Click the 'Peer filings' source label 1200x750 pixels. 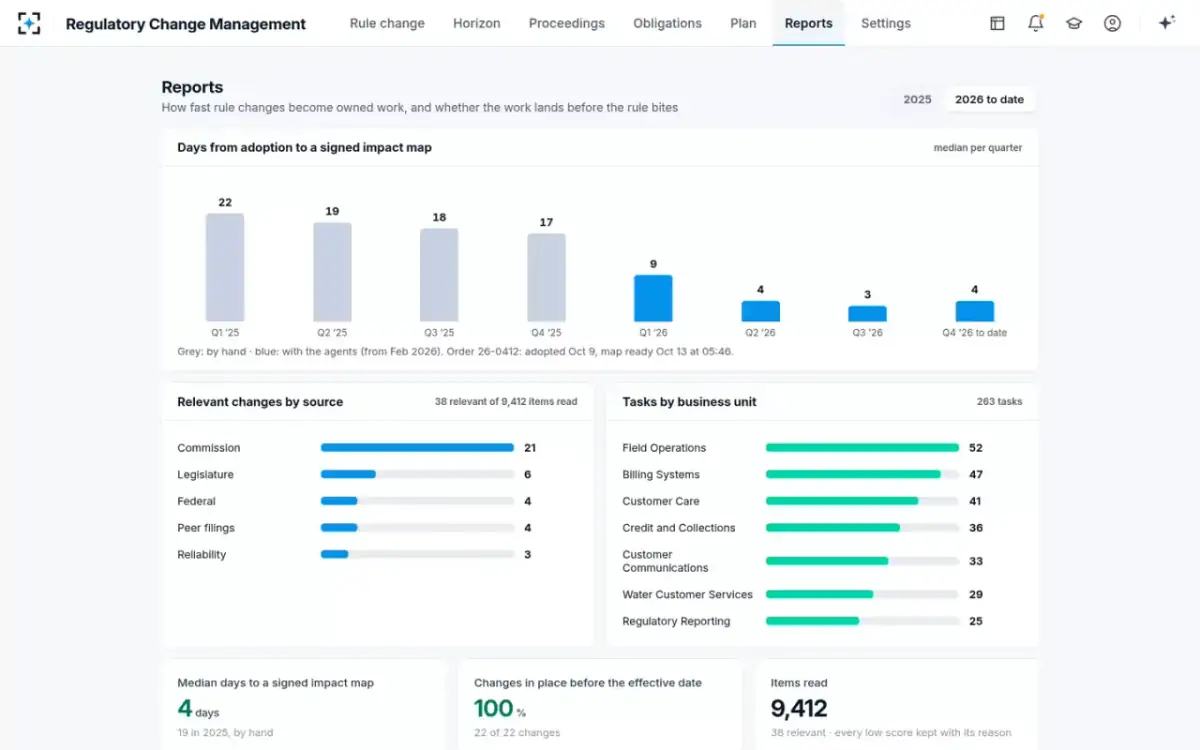pyautogui.click(x=206, y=528)
